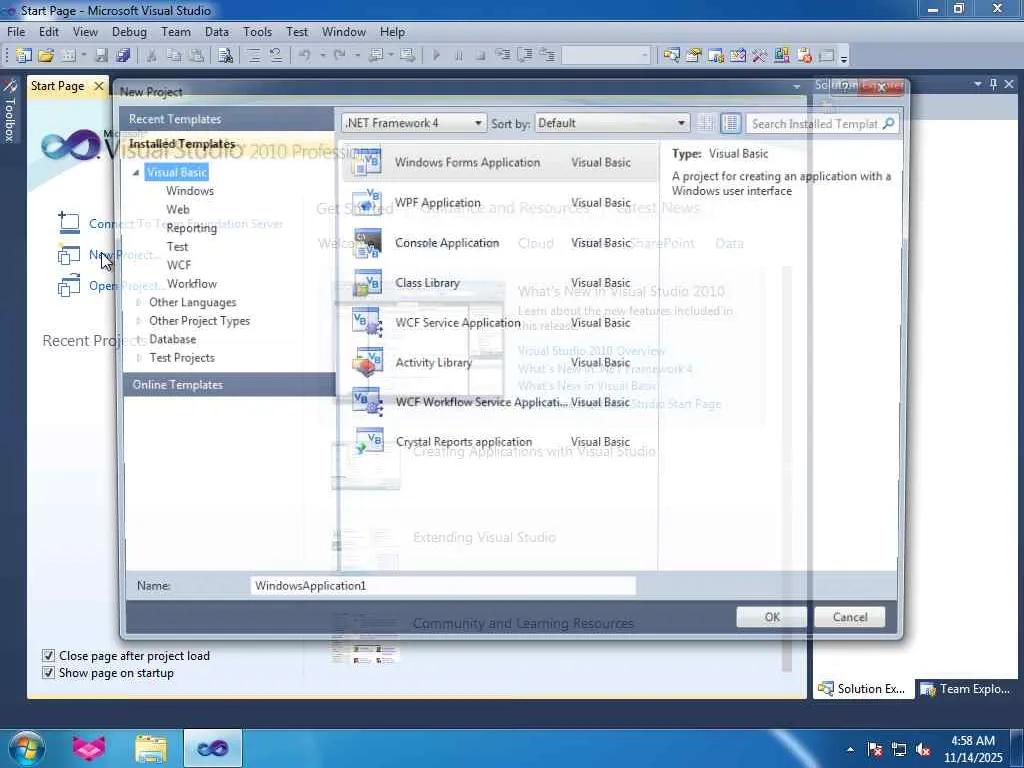
Task: Select the Reporting category in the tree
Action: click(x=191, y=228)
